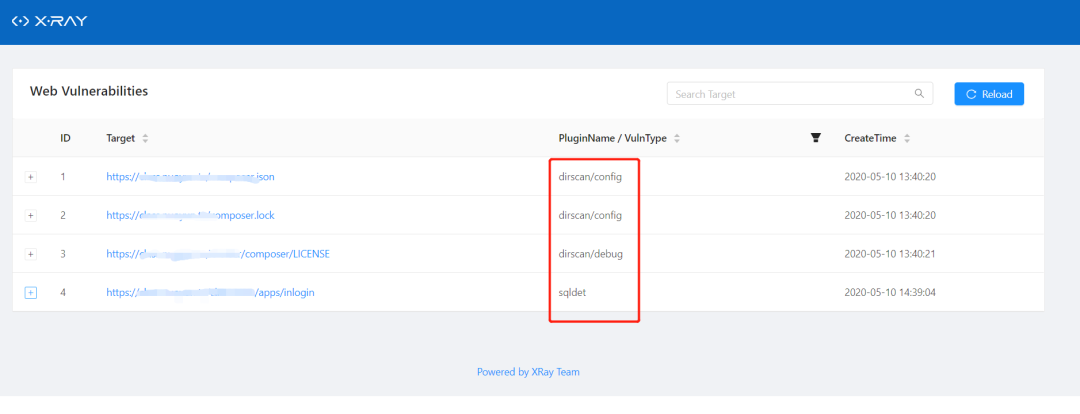Viewport: 1080px width, 414px height.
Task: Expand row 3 composer/LICENSE details
Action: [x=30, y=254]
